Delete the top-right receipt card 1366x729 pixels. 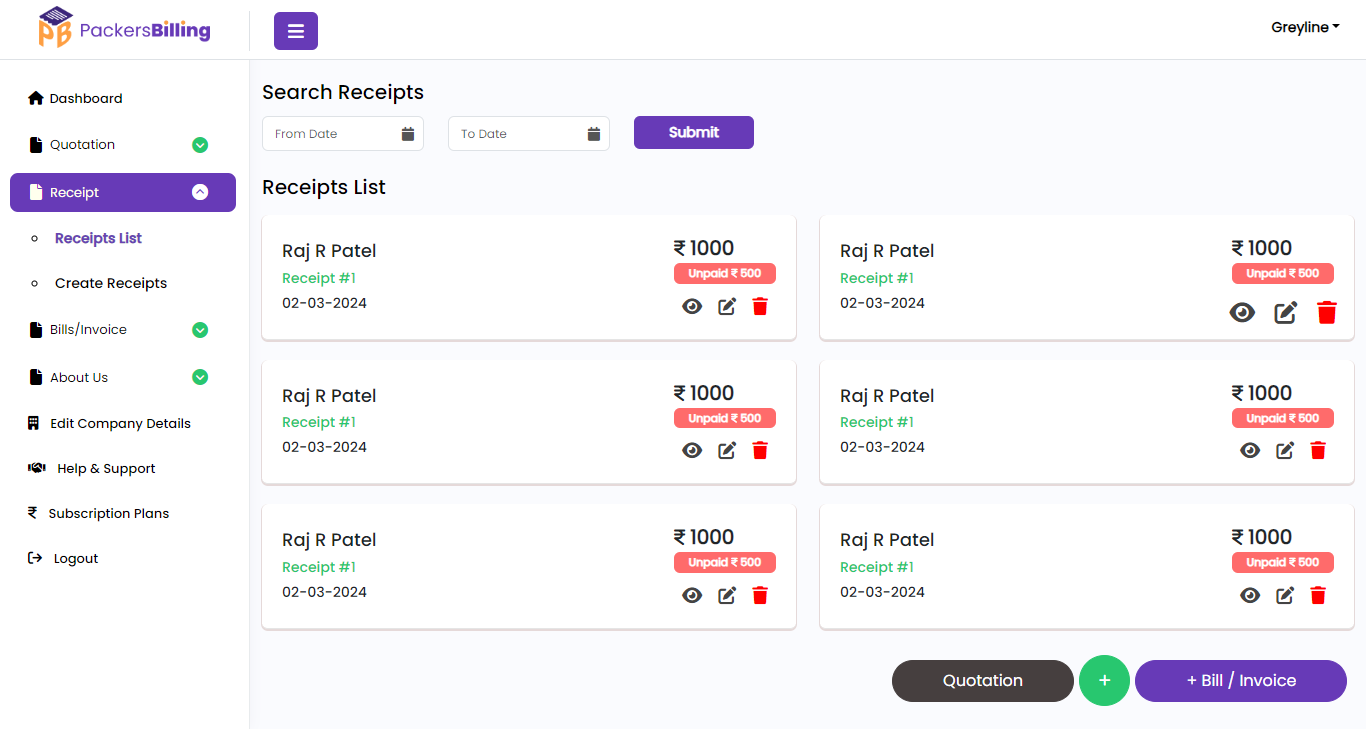click(1327, 313)
